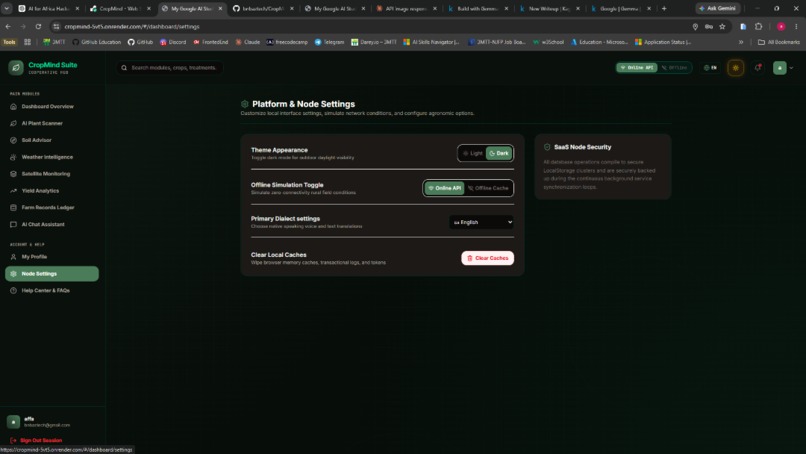Open the notifications bell icon

(x=758, y=67)
